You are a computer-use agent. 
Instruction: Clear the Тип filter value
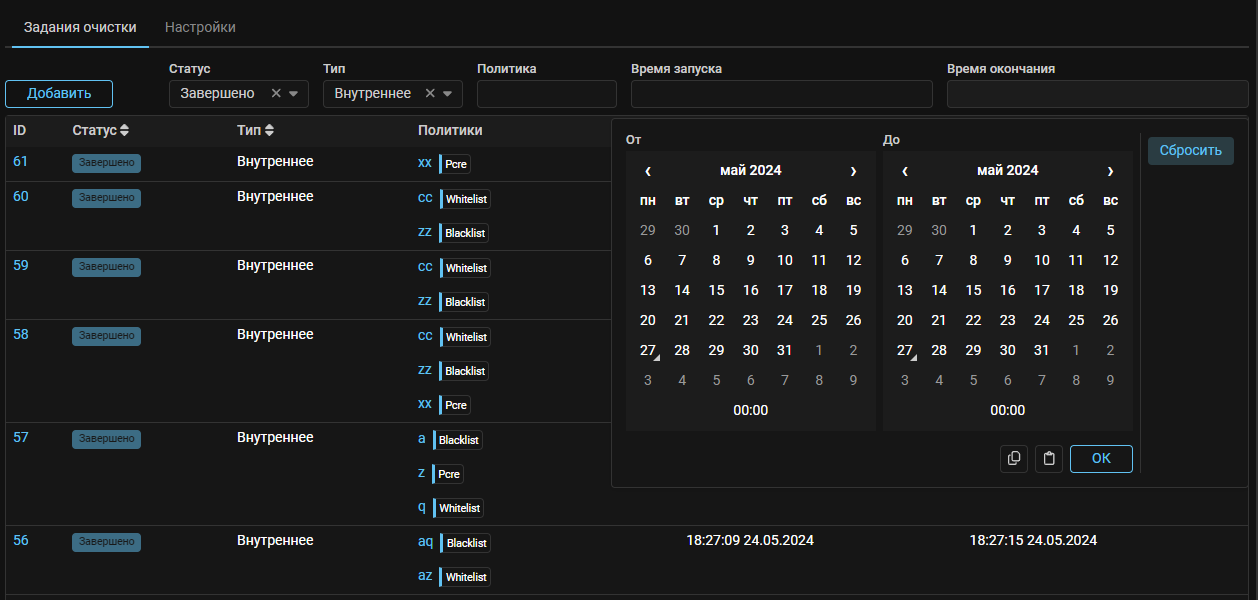pos(430,94)
